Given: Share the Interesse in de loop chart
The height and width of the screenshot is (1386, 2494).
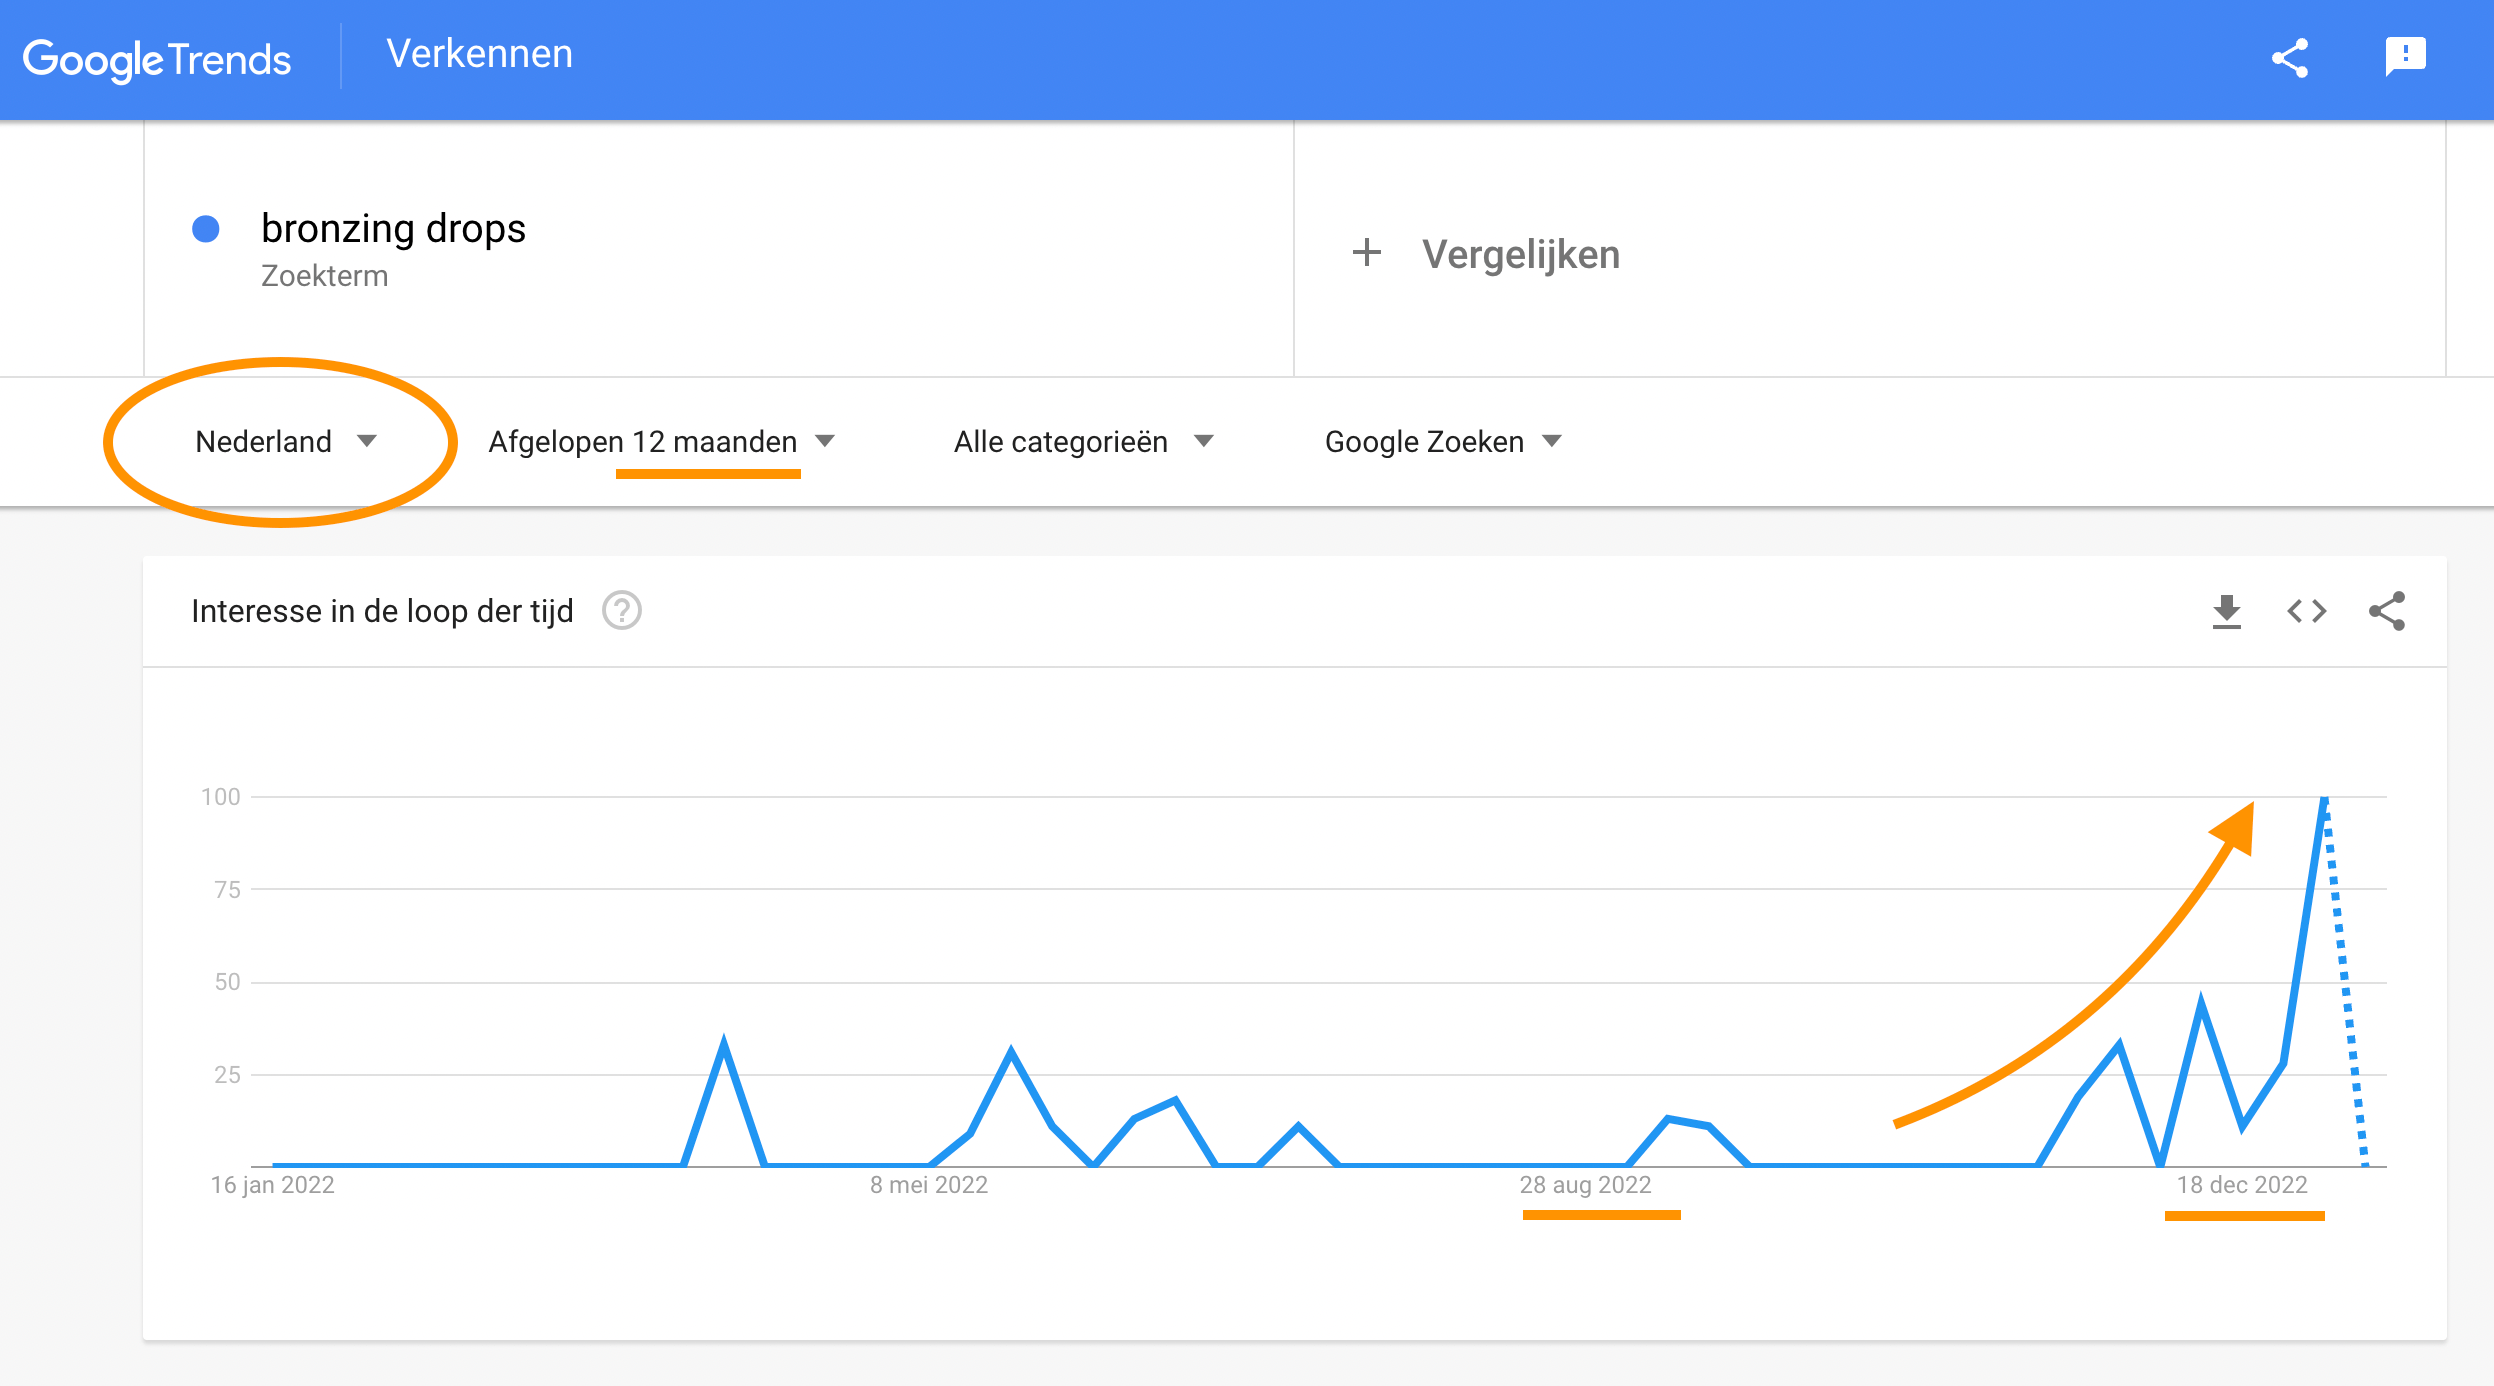Looking at the screenshot, I should (2387, 611).
